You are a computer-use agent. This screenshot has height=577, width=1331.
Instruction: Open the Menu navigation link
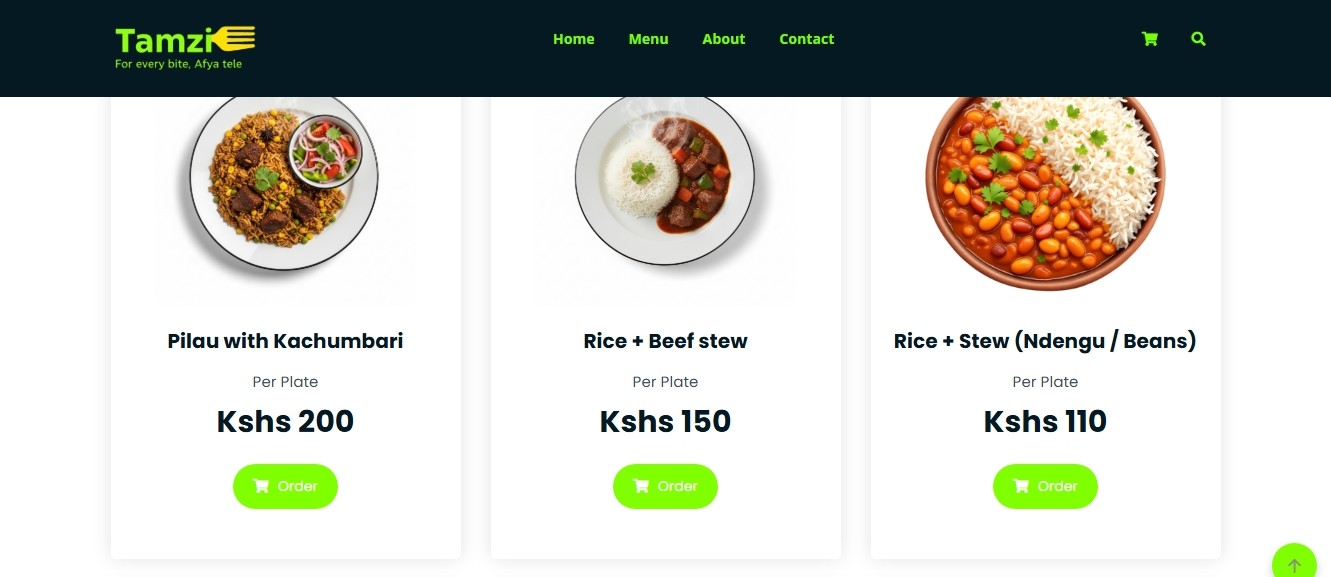[648, 39]
